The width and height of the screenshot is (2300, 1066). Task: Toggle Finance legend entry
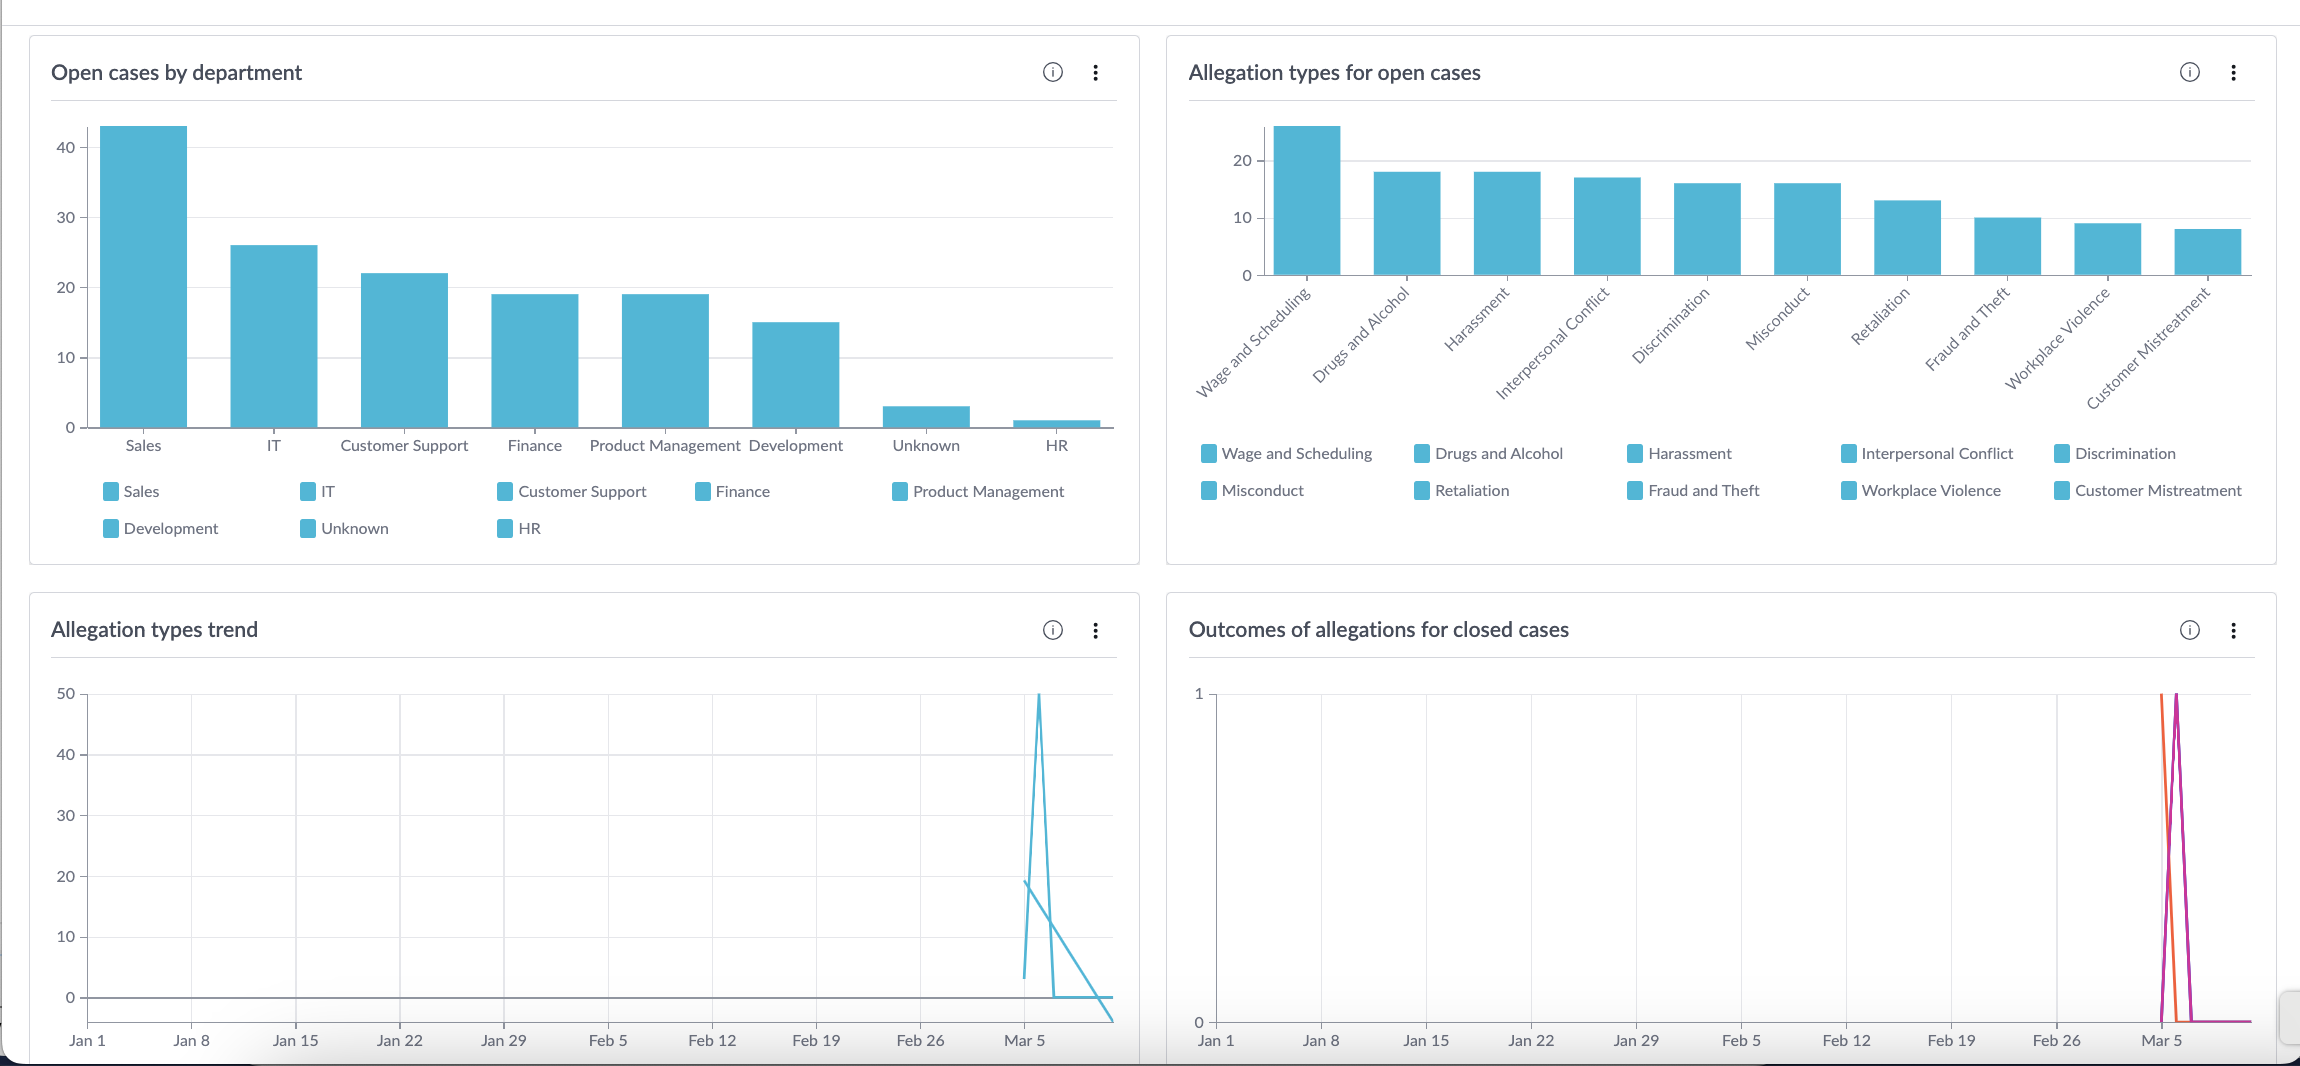click(x=733, y=491)
